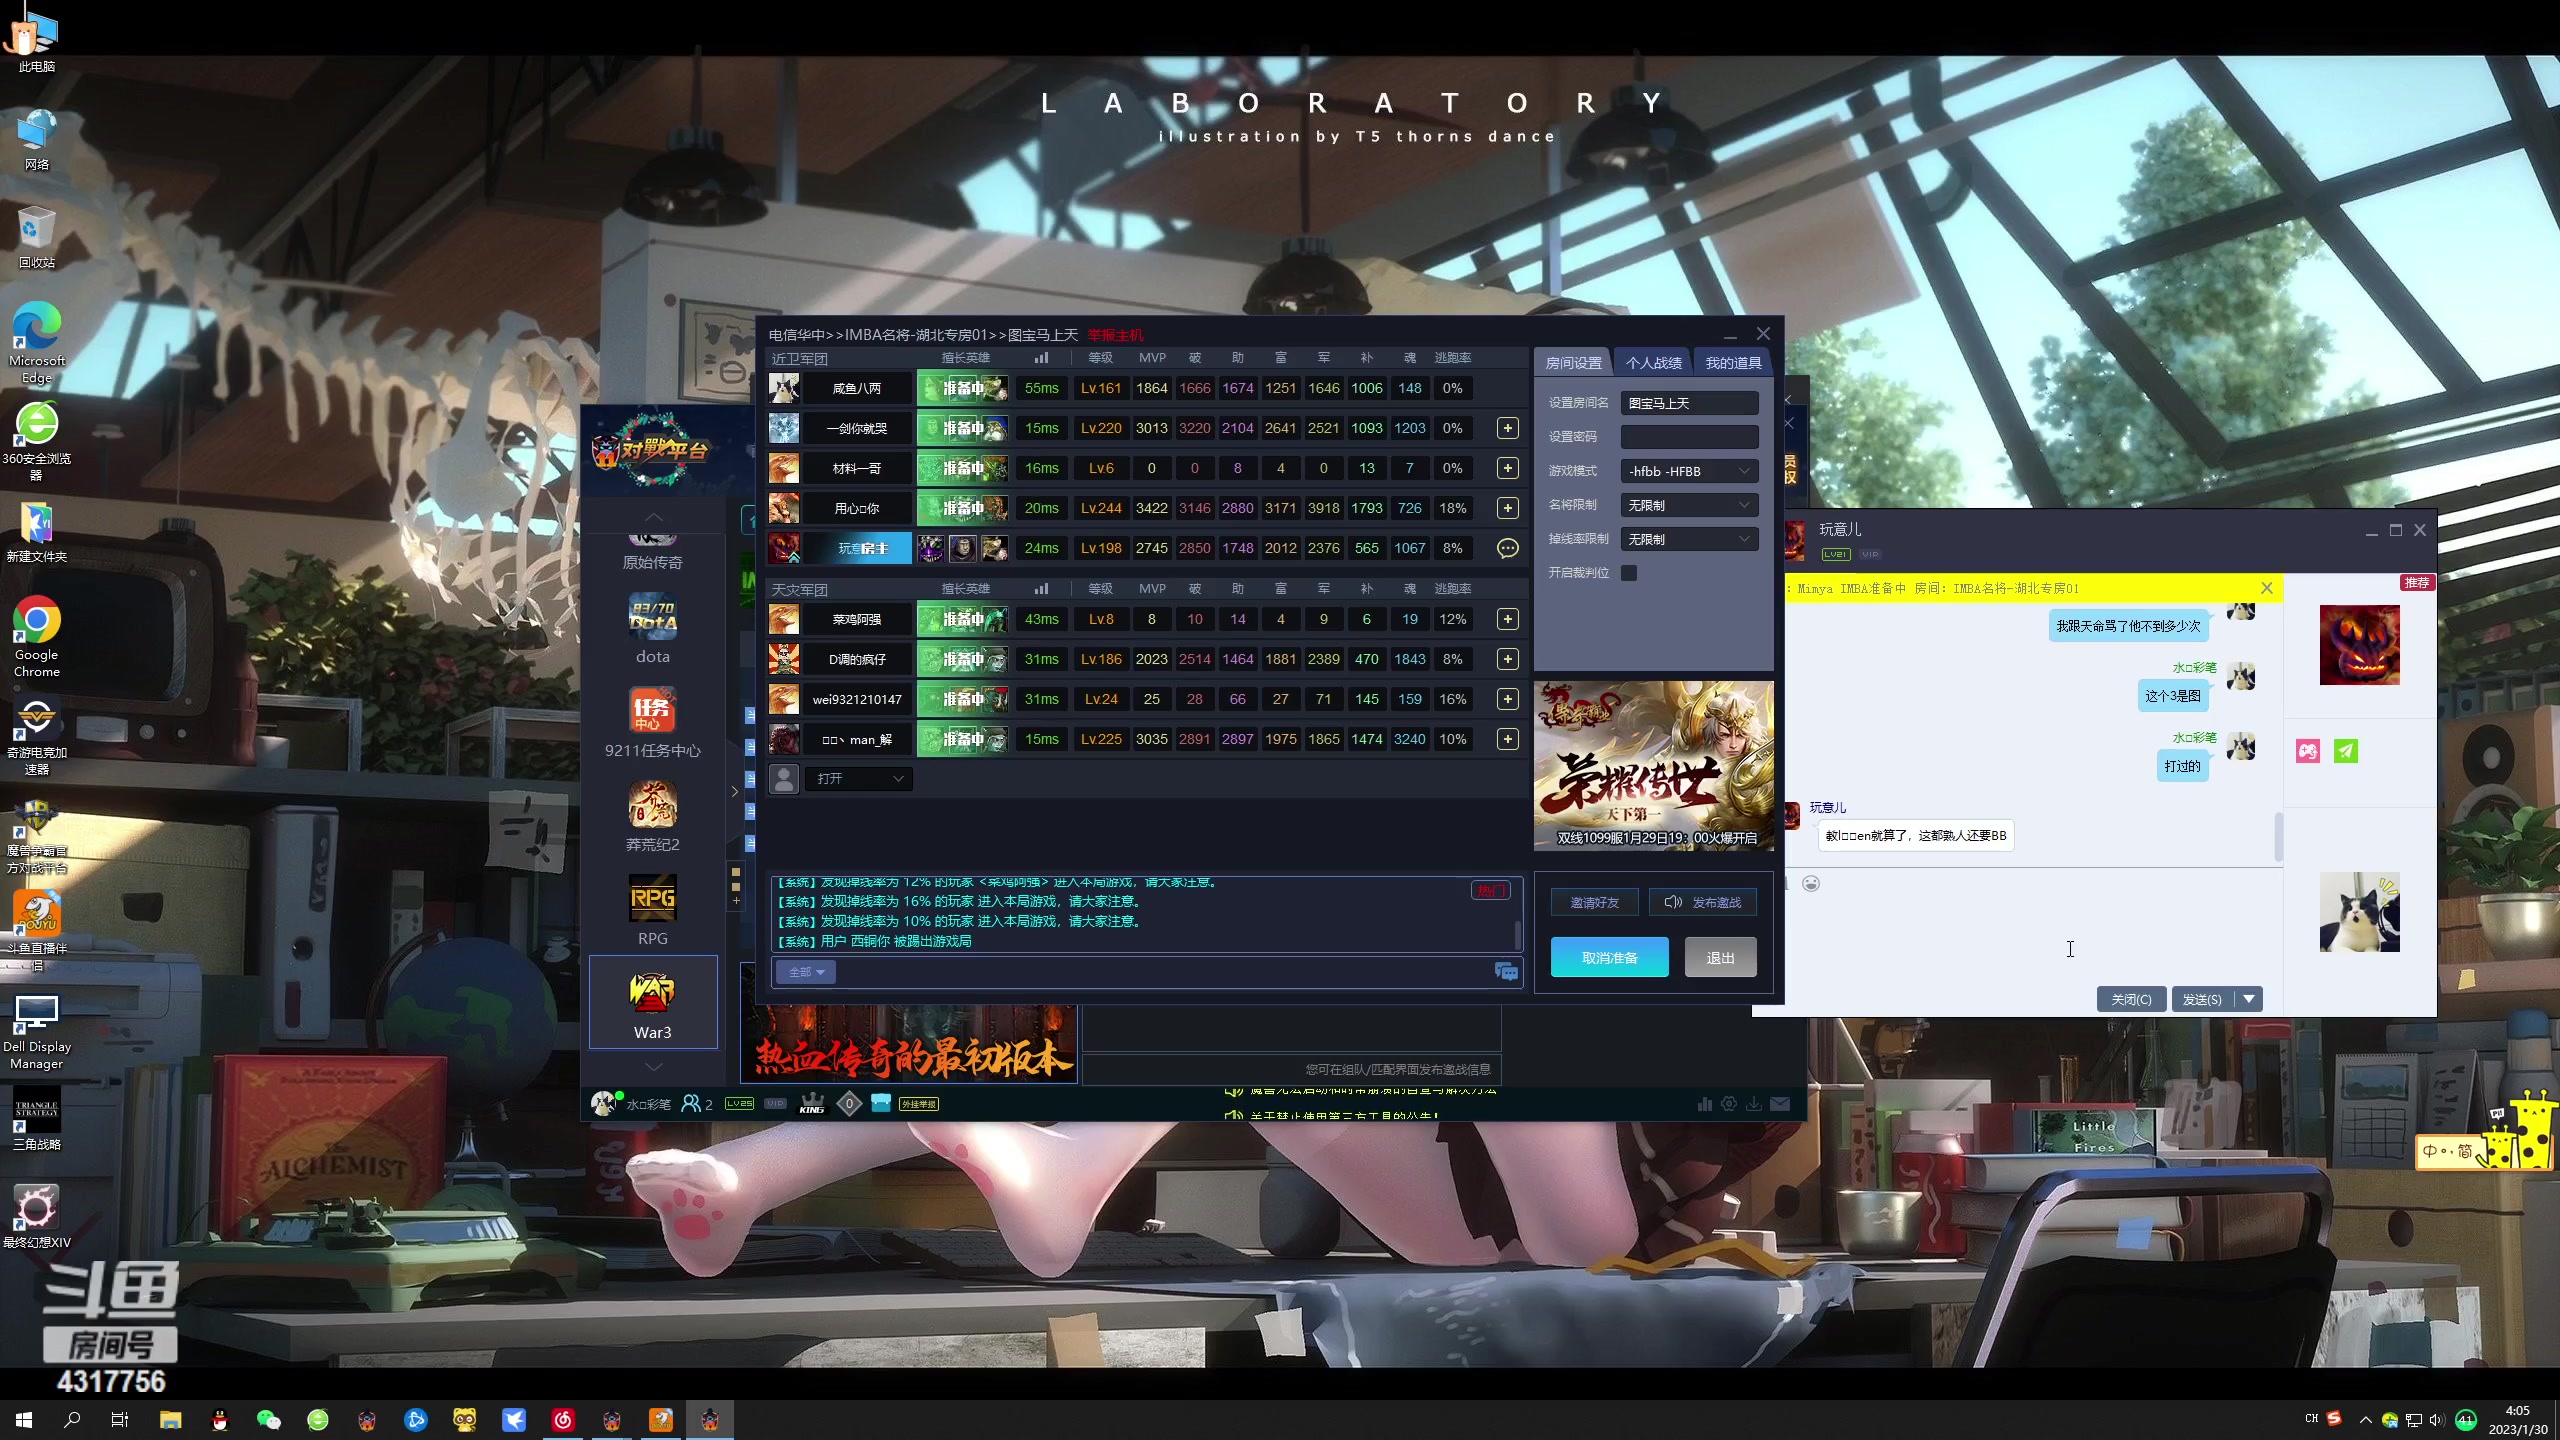Viewport: 2560px width, 1440px height.
Task: Click the green paper plane icon
Action: tap(2346, 751)
